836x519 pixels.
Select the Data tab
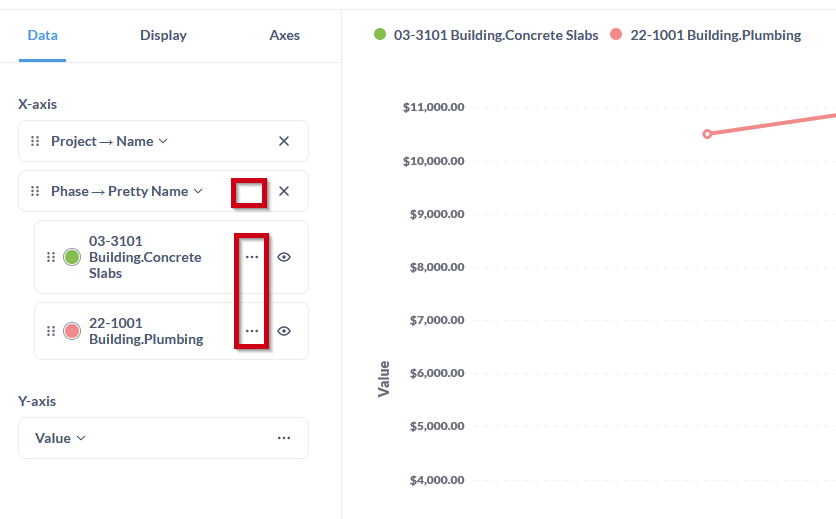click(x=42, y=35)
